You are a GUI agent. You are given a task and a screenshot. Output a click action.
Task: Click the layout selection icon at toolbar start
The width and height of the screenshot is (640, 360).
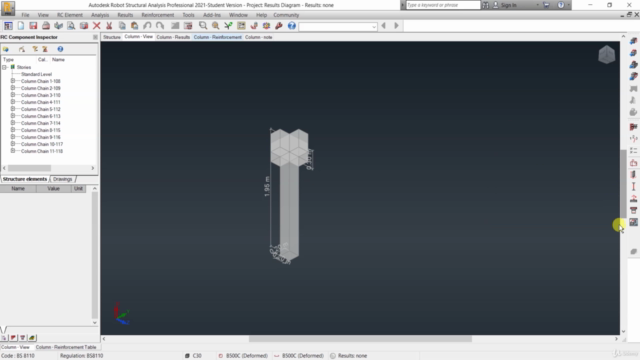coord(8,26)
